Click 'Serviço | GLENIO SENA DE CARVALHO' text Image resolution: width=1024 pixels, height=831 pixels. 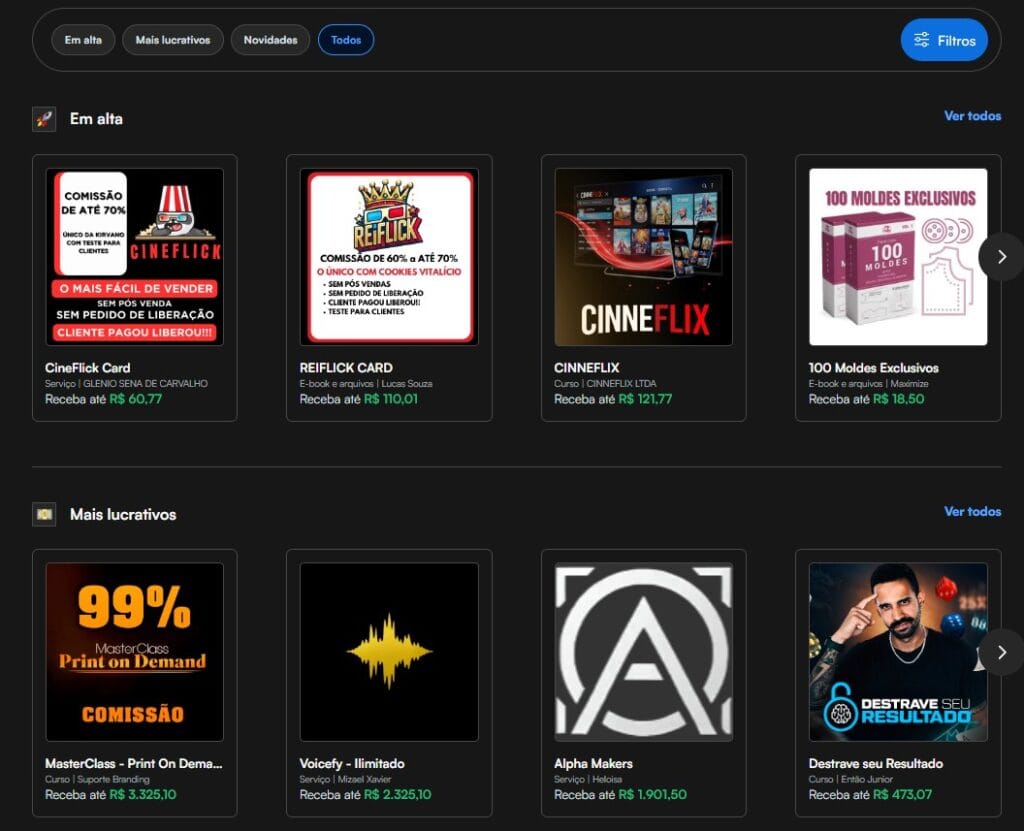(x=126, y=383)
